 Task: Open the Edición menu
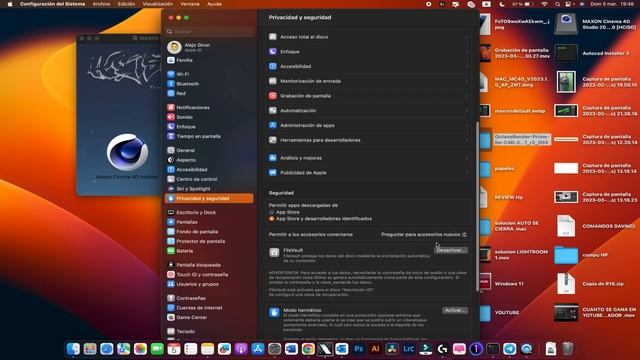(126, 4)
